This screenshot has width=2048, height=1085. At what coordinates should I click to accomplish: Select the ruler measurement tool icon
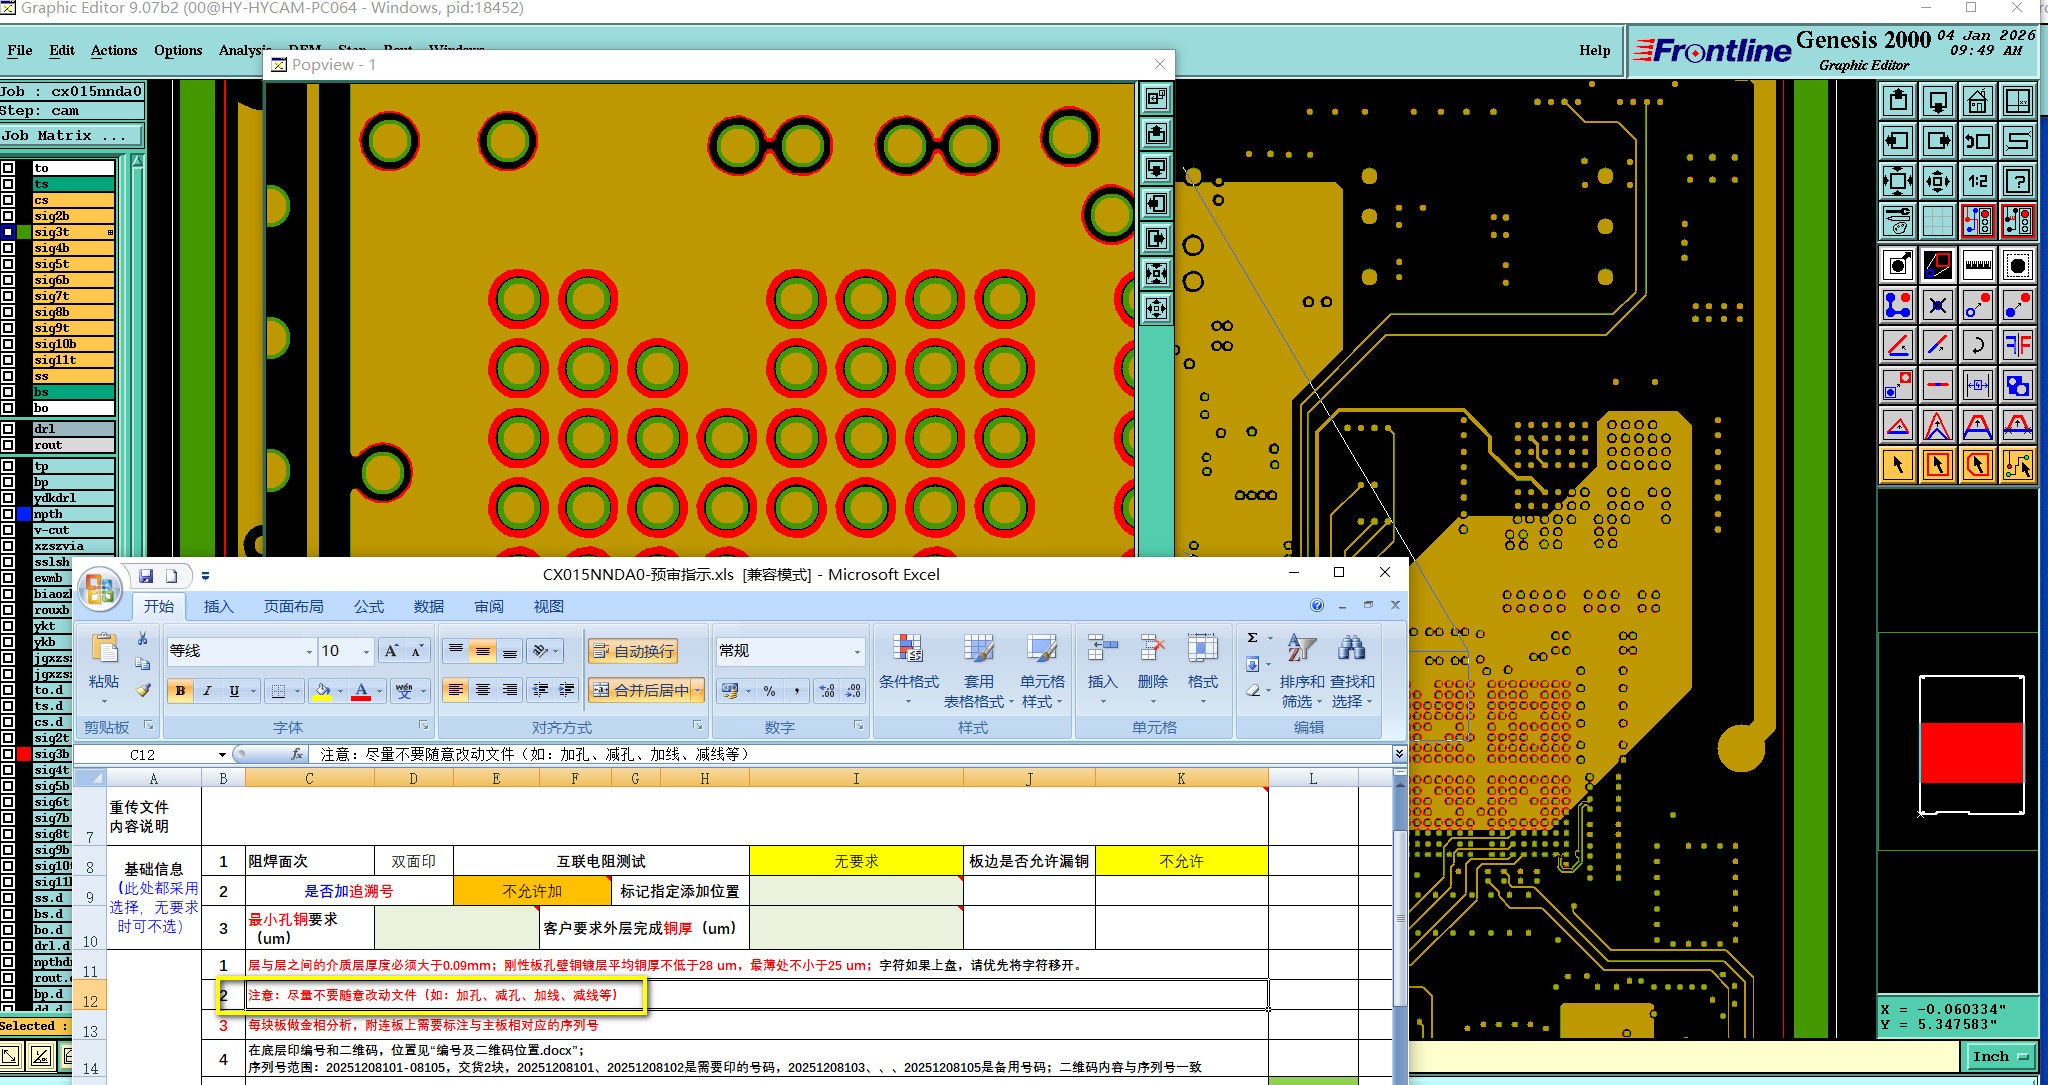(x=1977, y=265)
